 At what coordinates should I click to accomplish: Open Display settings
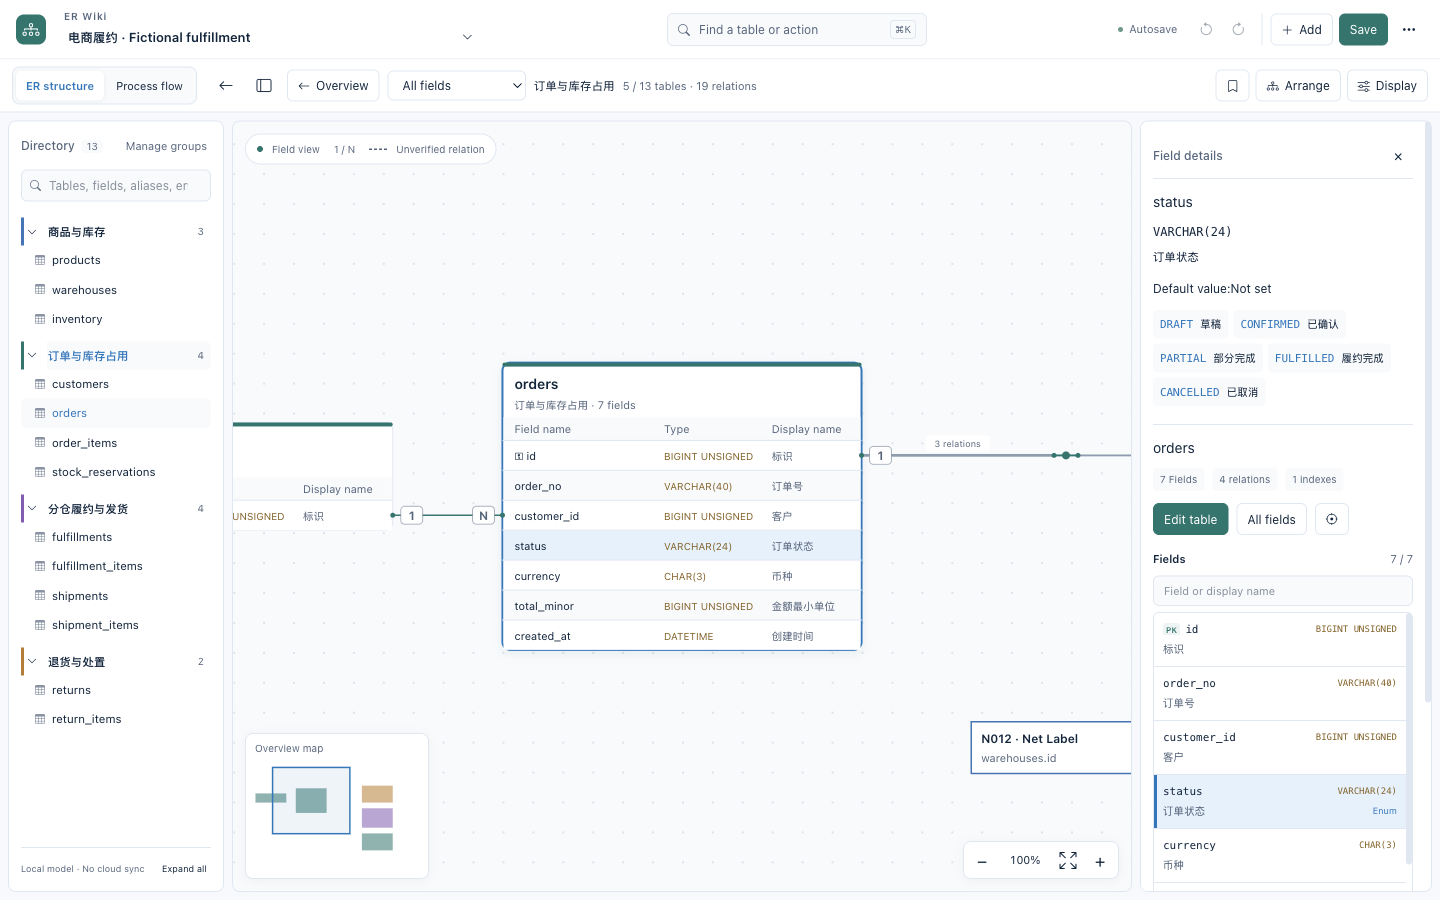click(x=1387, y=86)
